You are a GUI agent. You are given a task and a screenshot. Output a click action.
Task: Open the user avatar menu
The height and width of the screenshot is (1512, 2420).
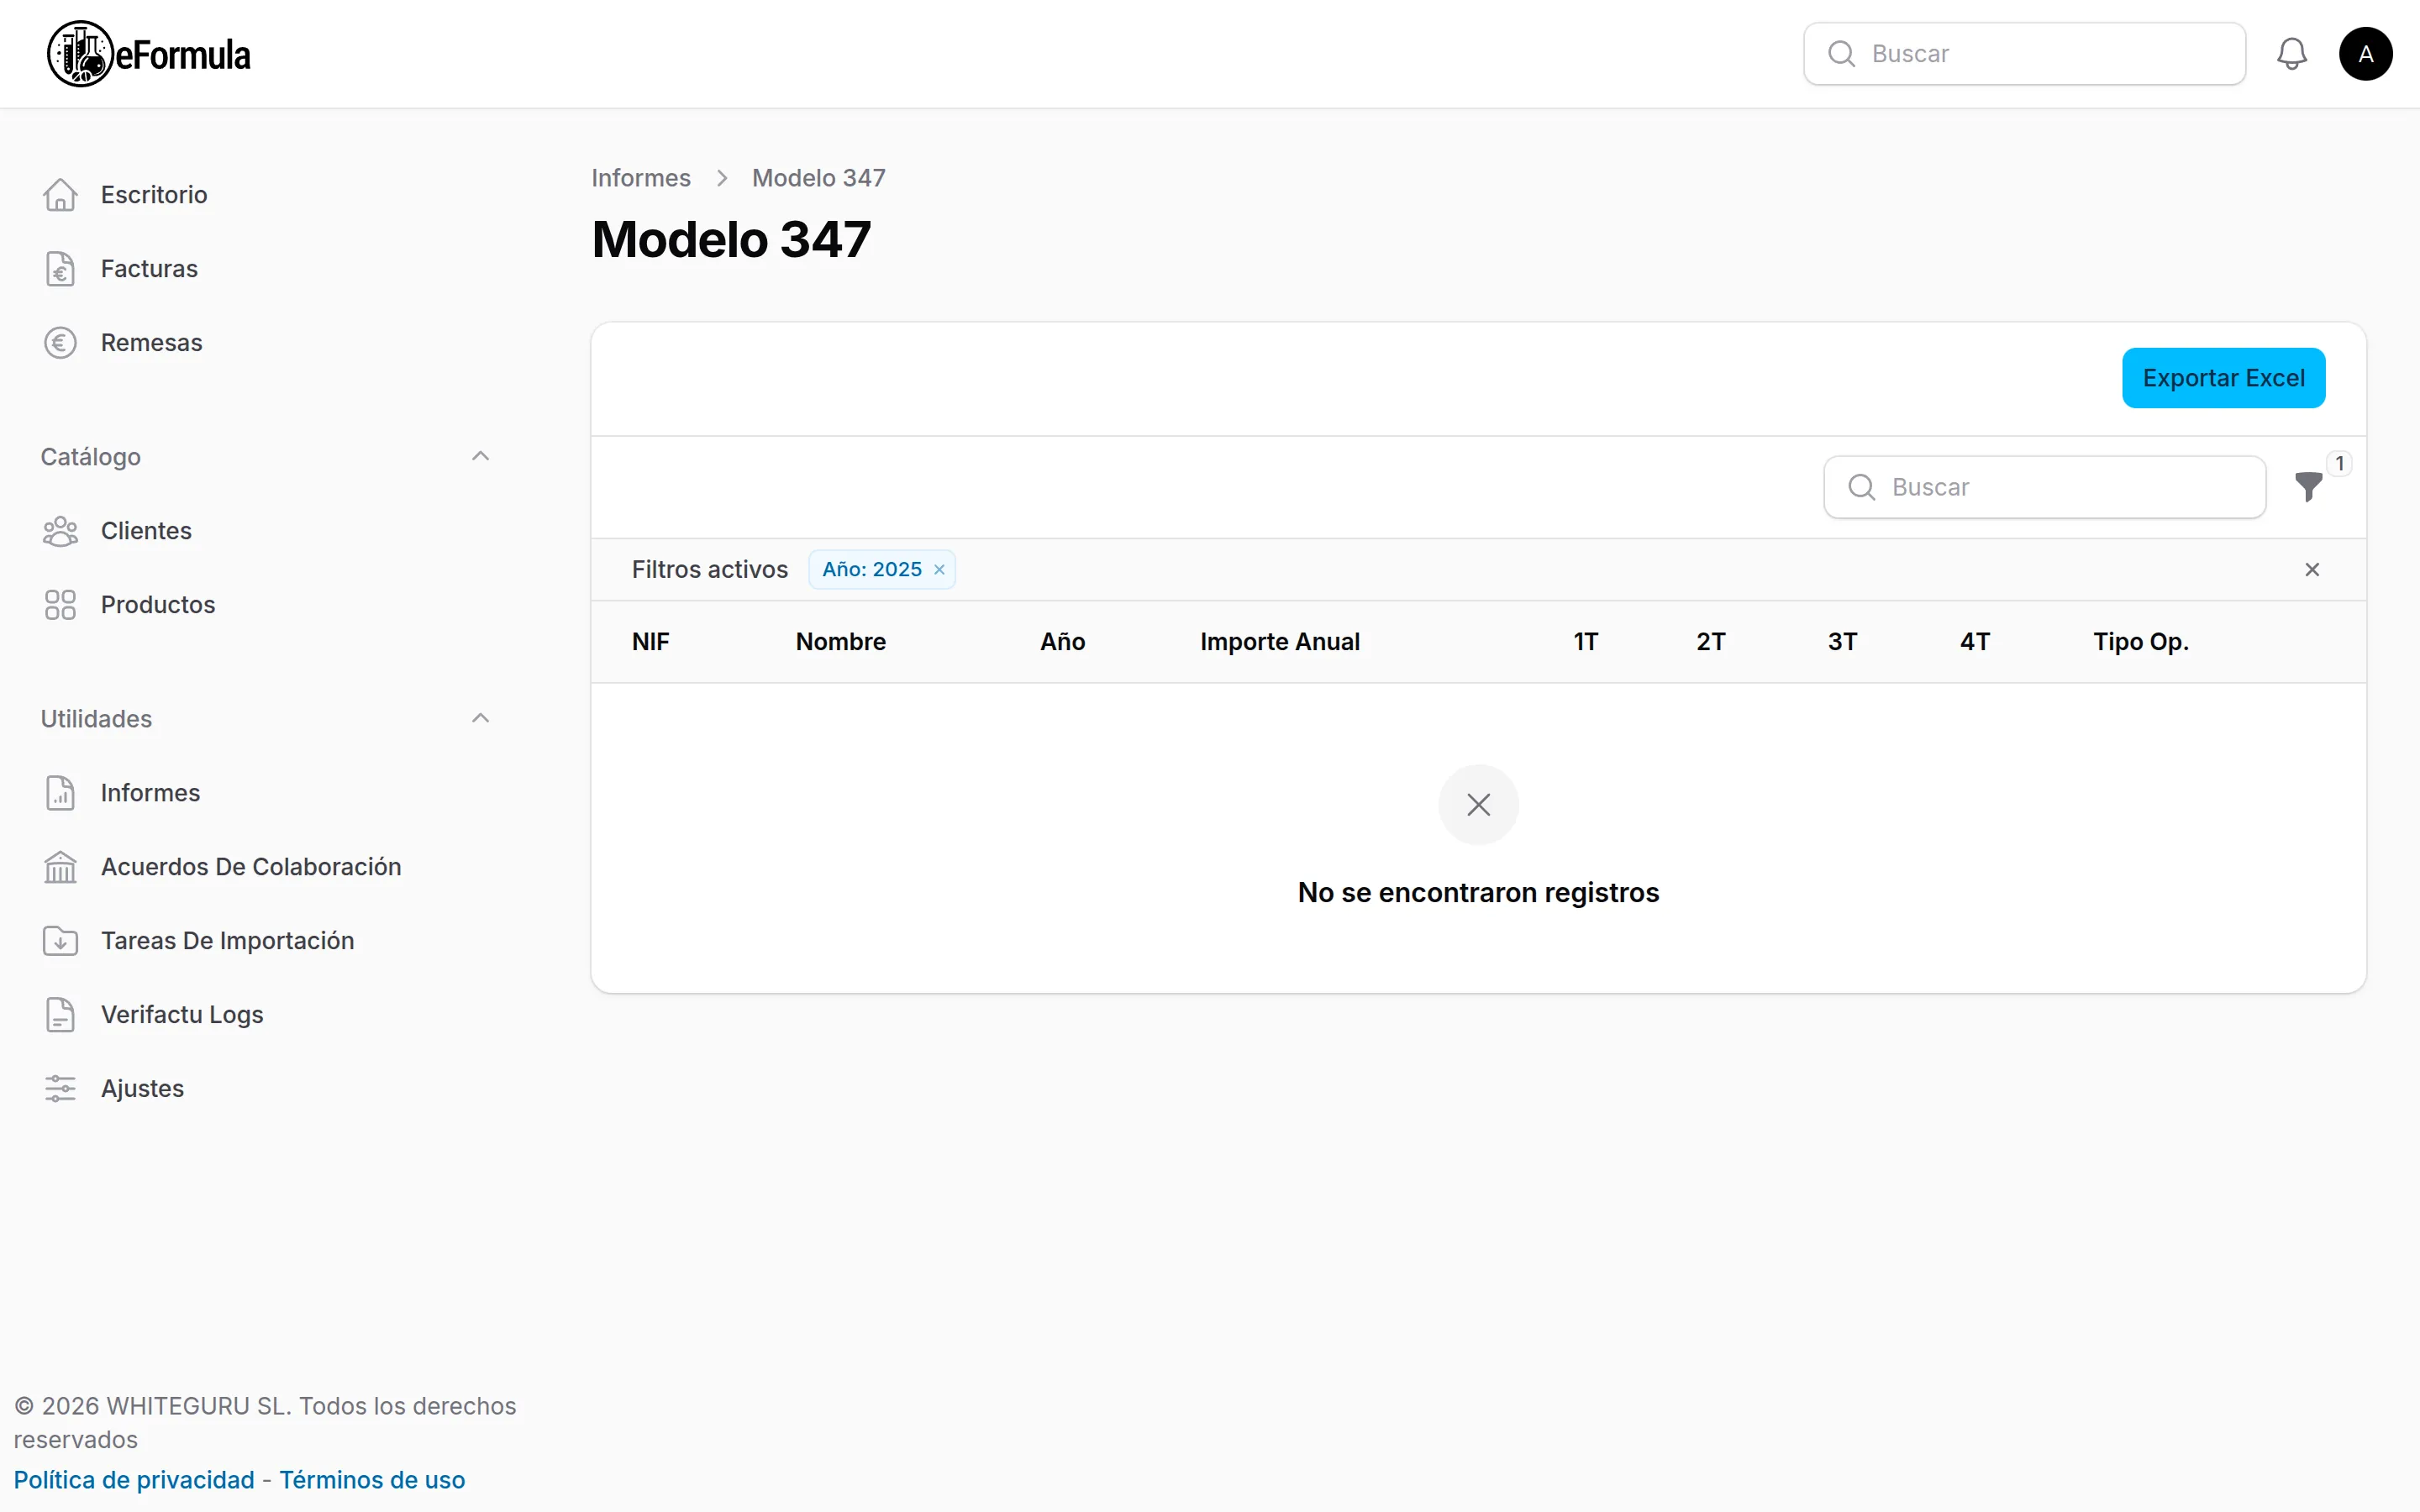(x=2365, y=54)
